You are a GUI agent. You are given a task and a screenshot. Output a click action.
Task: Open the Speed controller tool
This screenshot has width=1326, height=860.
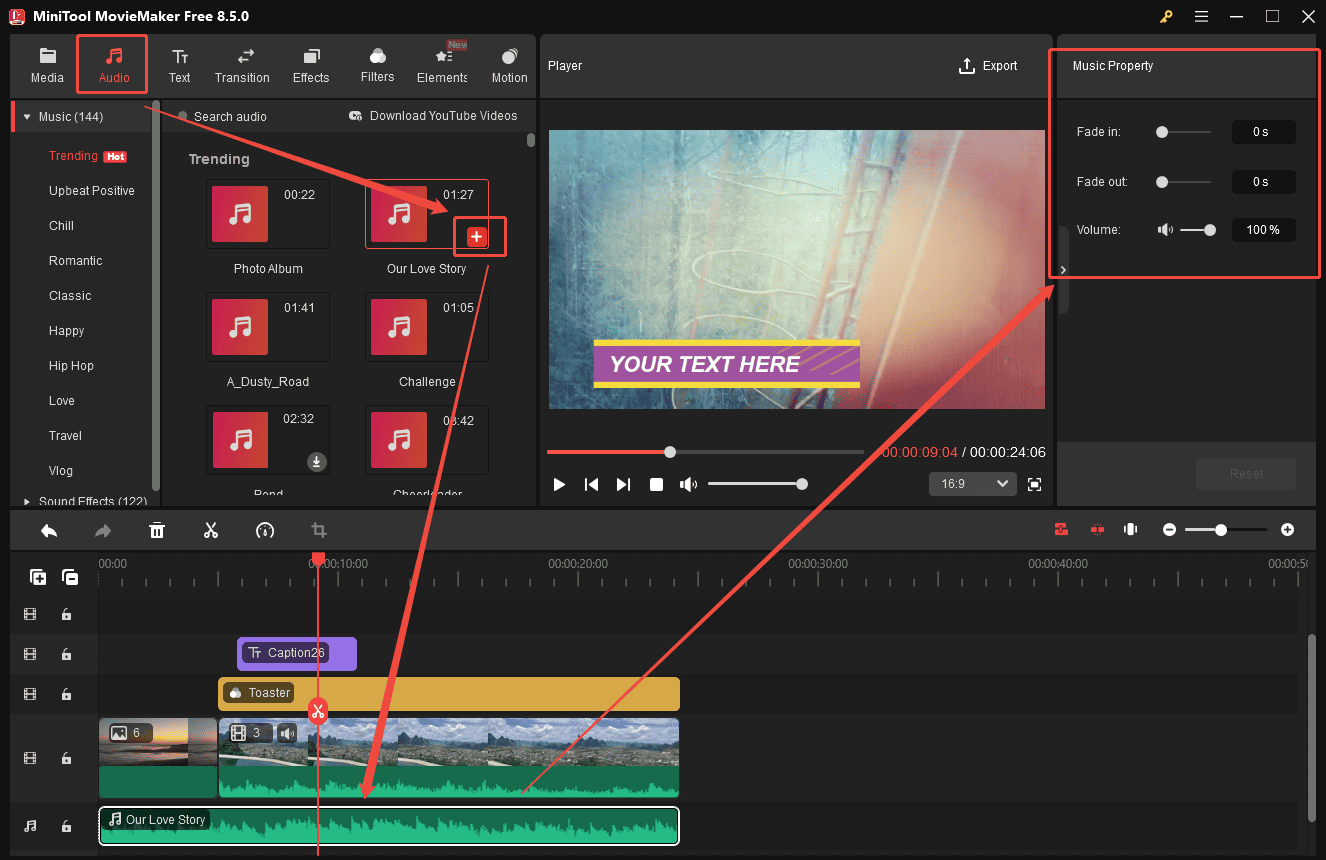click(x=265, y=530)
